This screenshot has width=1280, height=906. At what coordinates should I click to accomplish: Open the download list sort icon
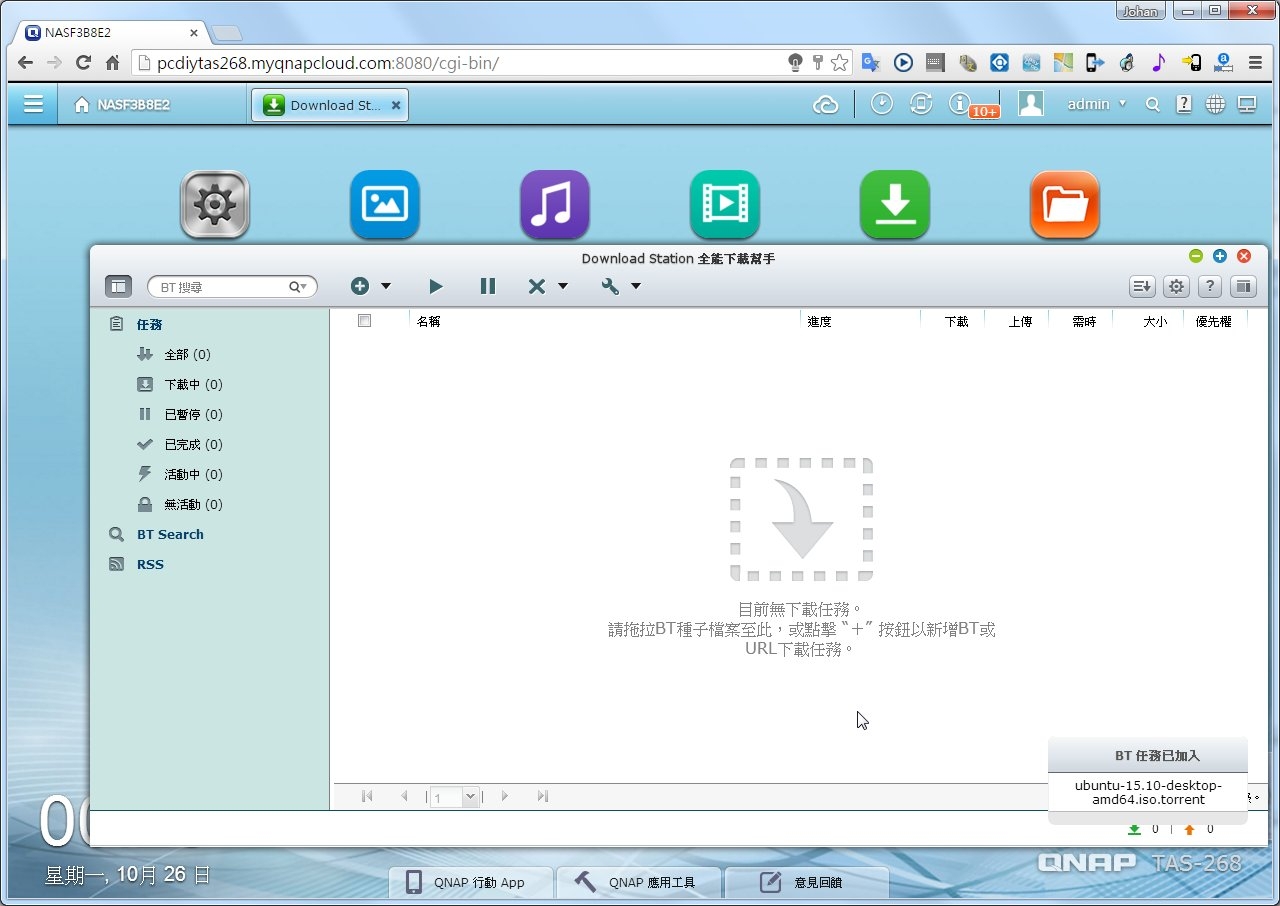click(1142, 287)
